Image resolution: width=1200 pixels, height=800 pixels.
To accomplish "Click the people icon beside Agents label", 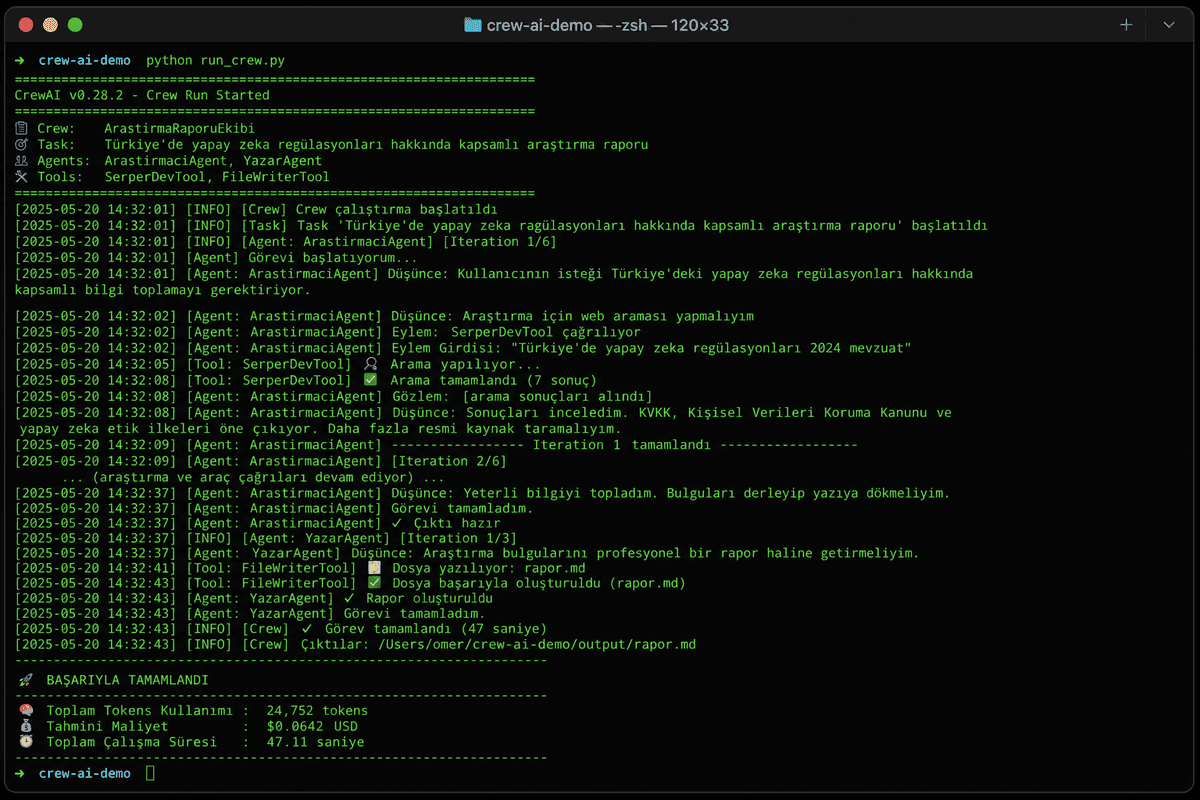I will [x=23, y=161].
